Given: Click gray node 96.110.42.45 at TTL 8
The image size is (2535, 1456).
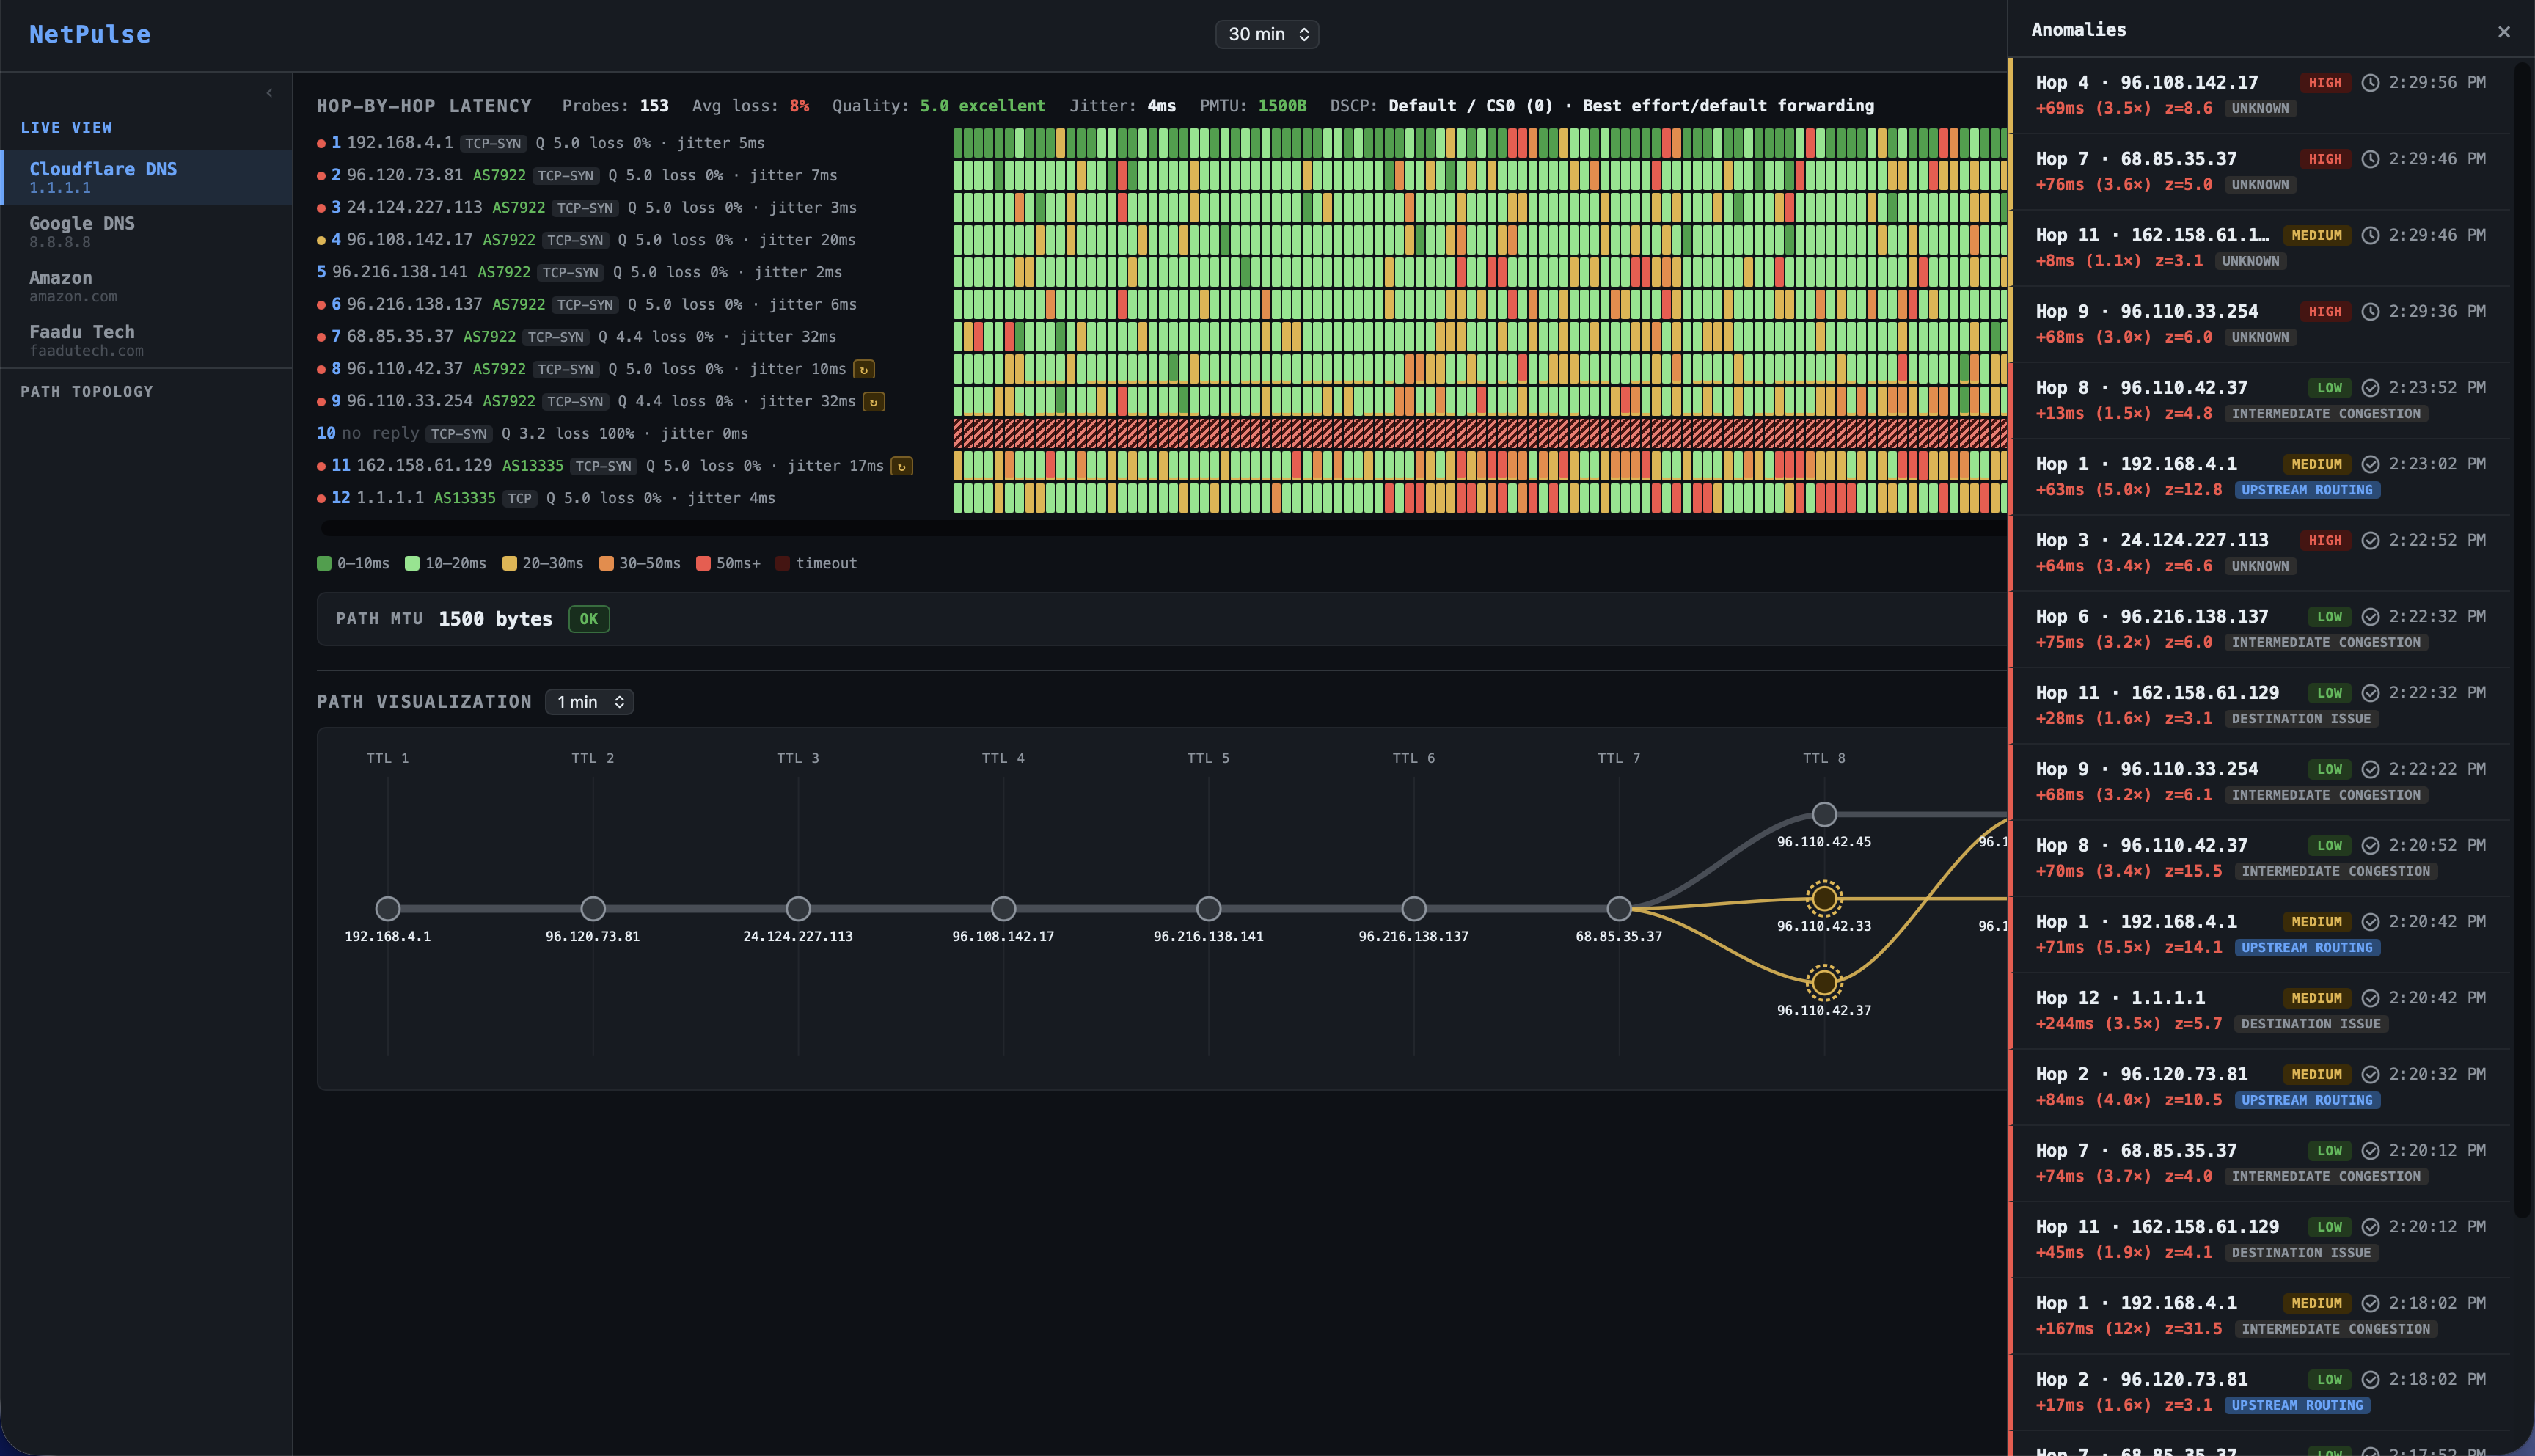Looking at the screenshot, I should pyautogui.click(x=1824, y=814).
